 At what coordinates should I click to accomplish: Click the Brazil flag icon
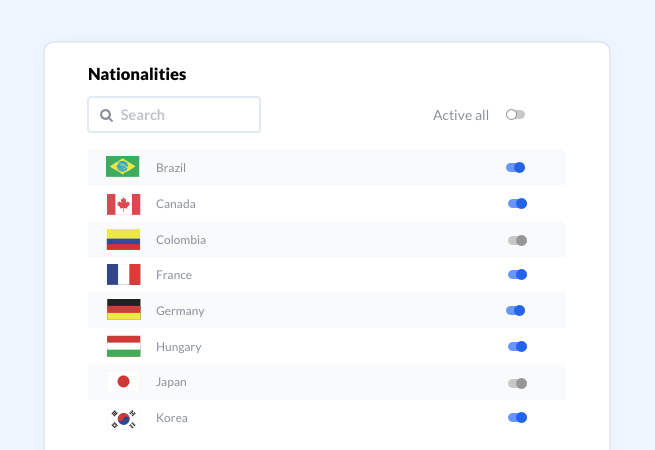pos(122,166)
